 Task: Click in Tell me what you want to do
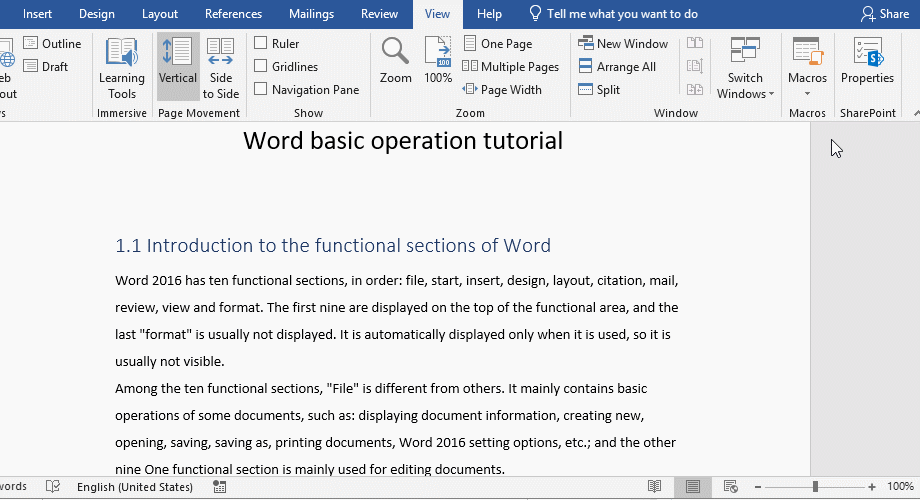[x=622, y=13]
